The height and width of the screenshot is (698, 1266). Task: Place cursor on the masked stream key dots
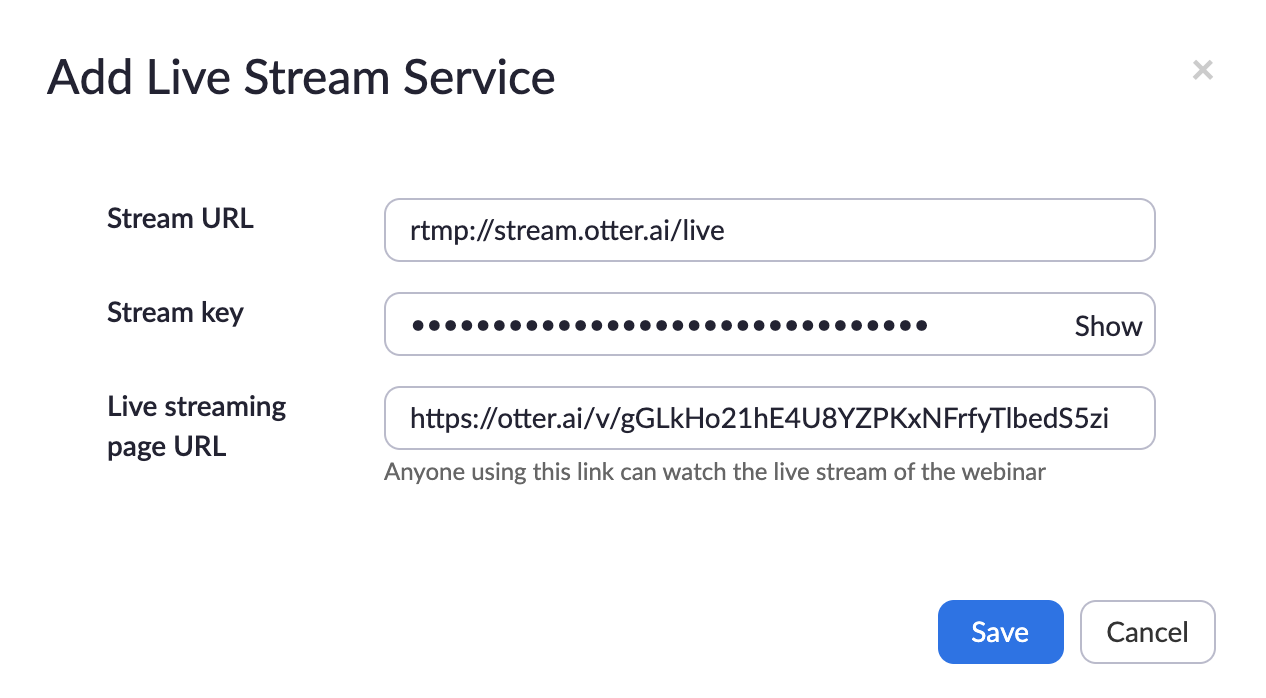[669, 326]
